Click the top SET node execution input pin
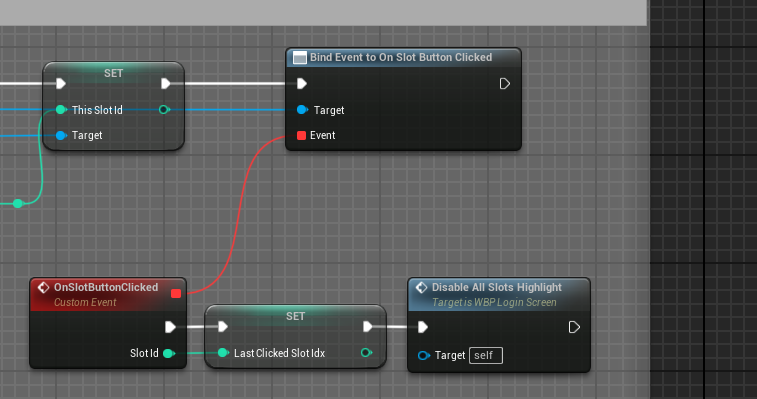Screen dimensions: 757x399 61,84
